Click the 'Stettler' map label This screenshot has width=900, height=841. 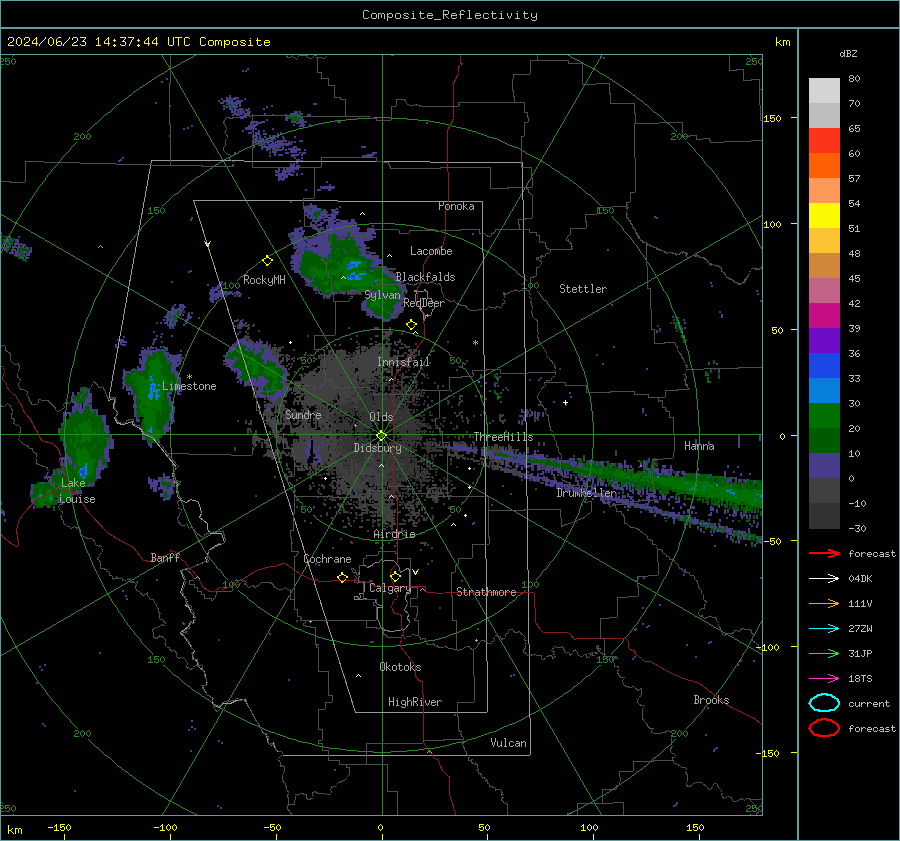pyautogui.click(x=583, y=289)
